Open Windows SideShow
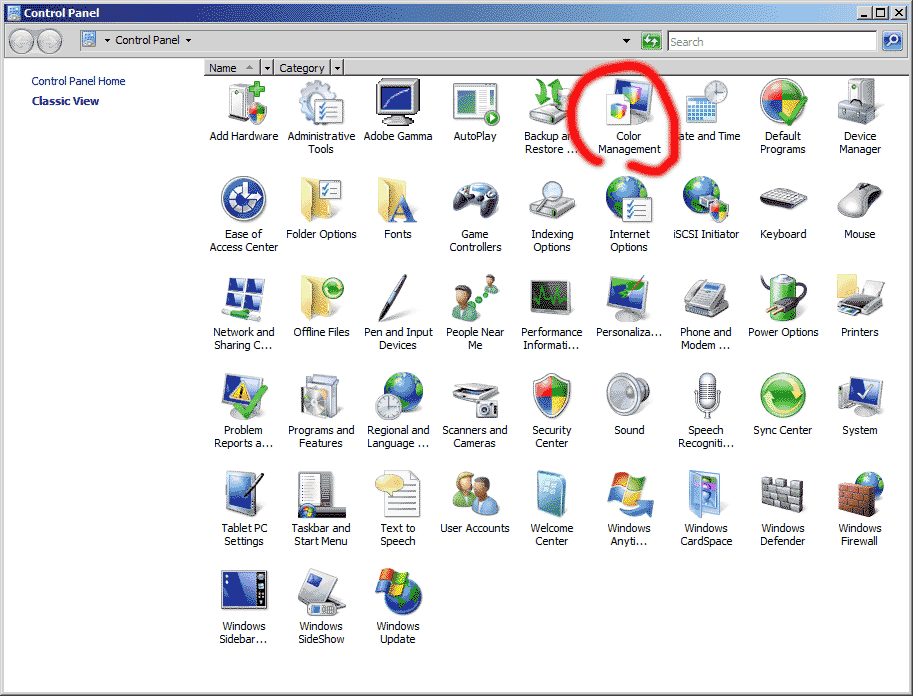The height and width of the screenshot is (696, 913). [x=321, y=606]
